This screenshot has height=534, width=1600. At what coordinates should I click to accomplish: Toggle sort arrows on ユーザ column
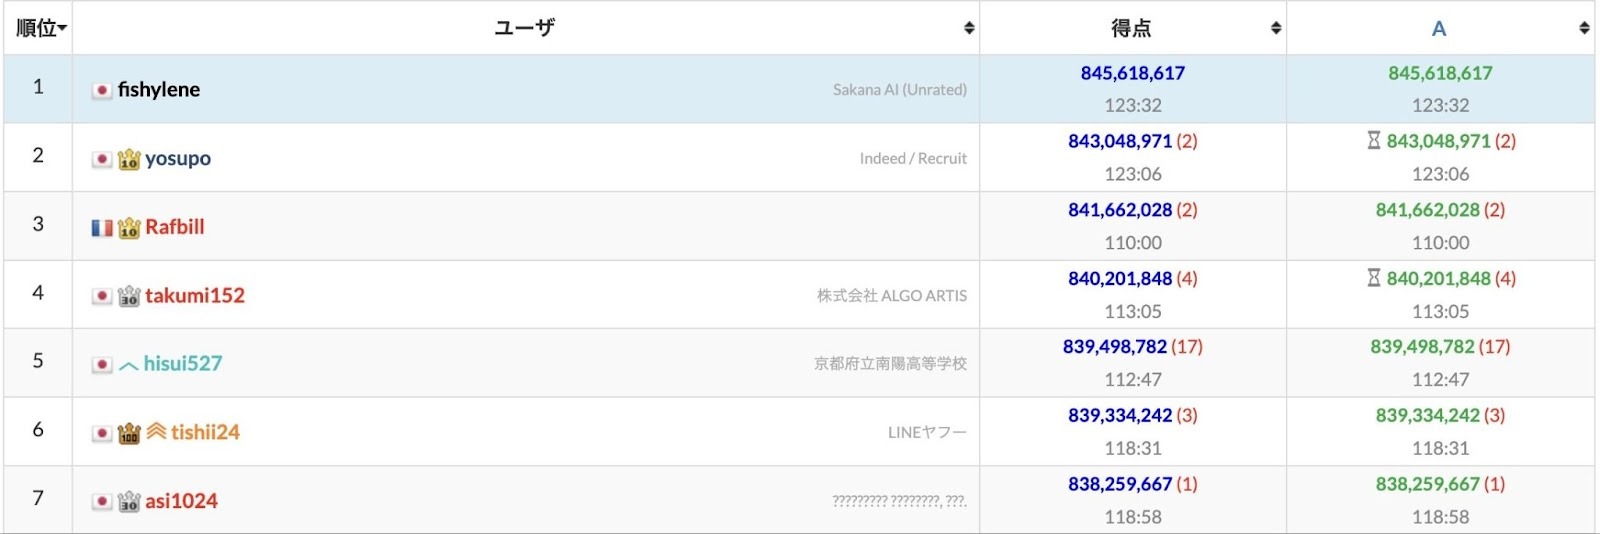point(968,28)
